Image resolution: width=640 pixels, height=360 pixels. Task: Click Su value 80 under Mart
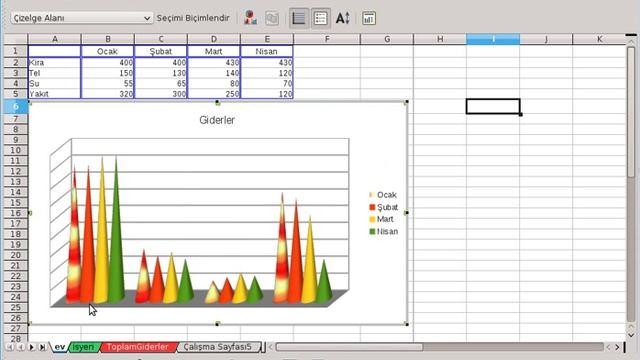pos(214,83)
